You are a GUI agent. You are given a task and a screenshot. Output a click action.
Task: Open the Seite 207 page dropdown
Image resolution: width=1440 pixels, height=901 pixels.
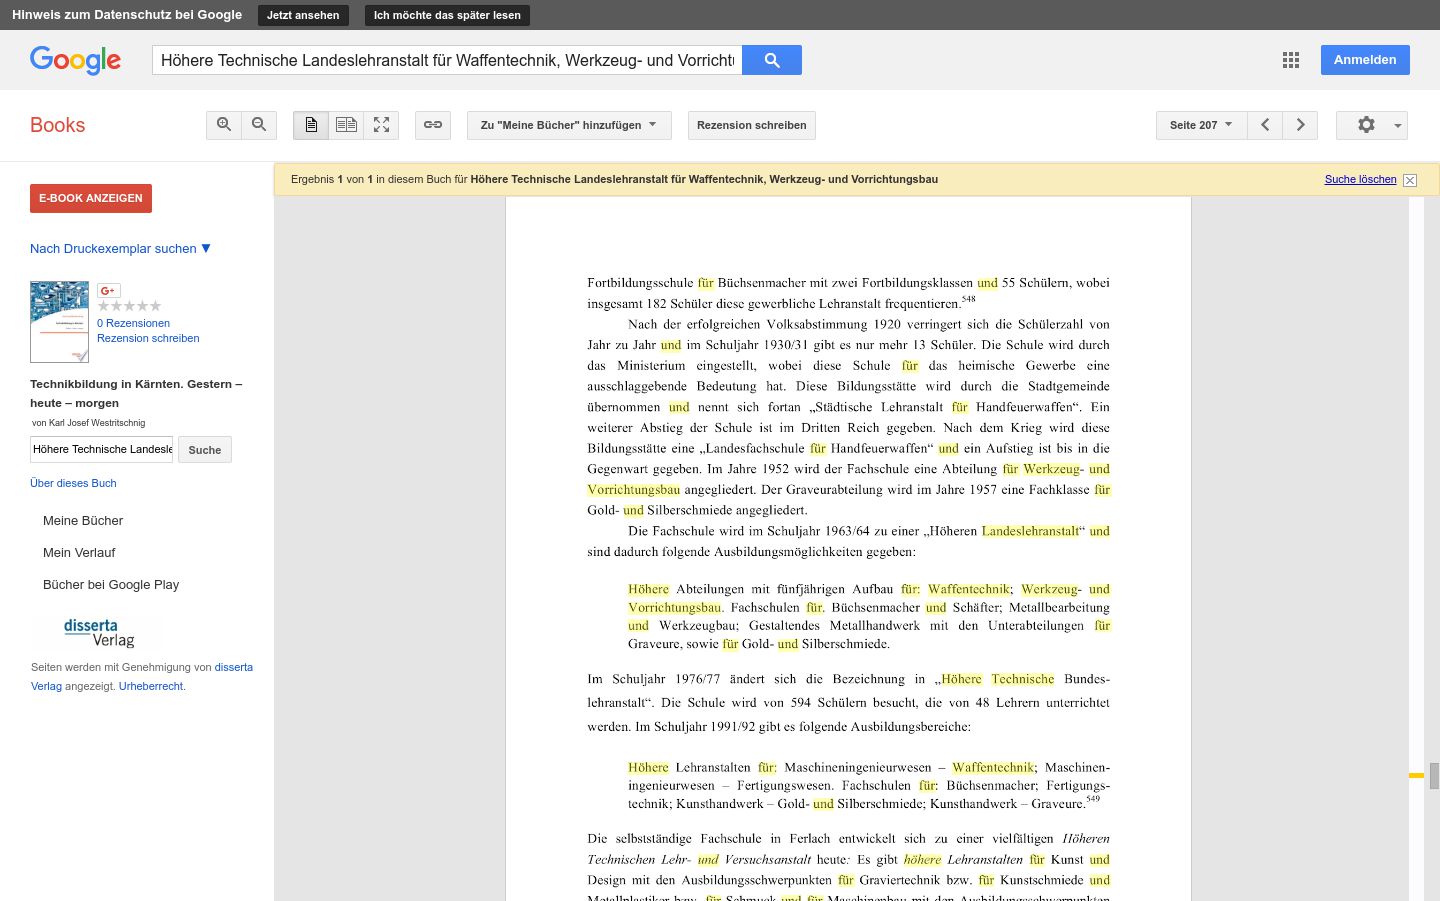pos(1201,125)
